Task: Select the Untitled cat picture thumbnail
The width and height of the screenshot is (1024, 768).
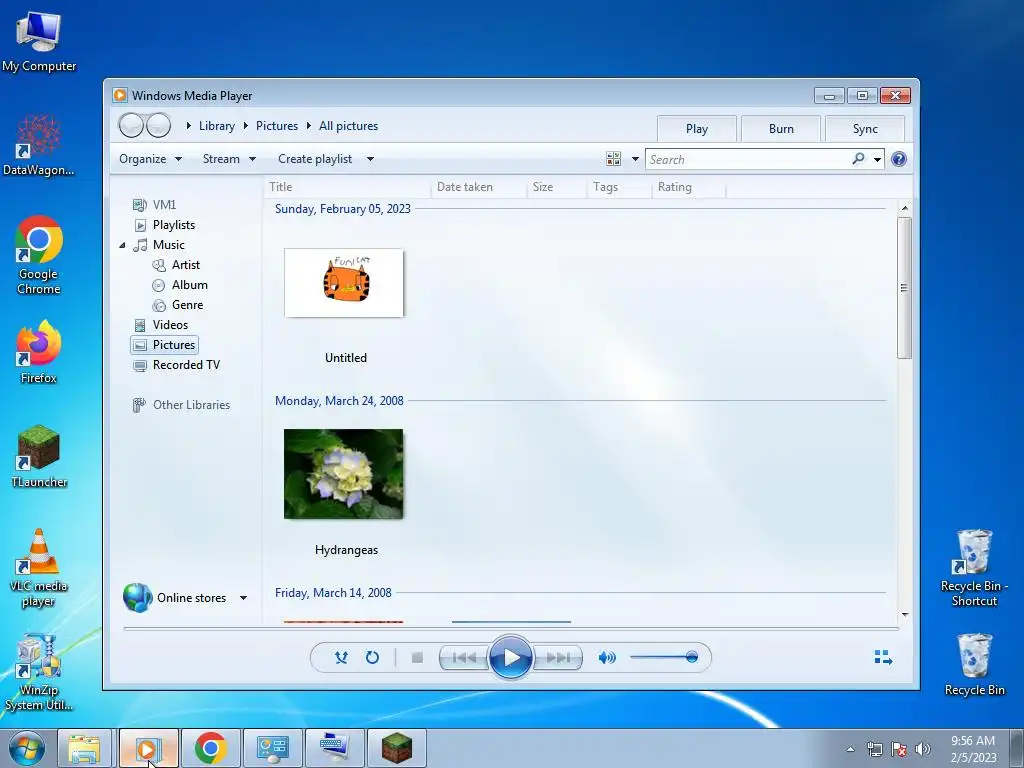Action: coord(344,283)
